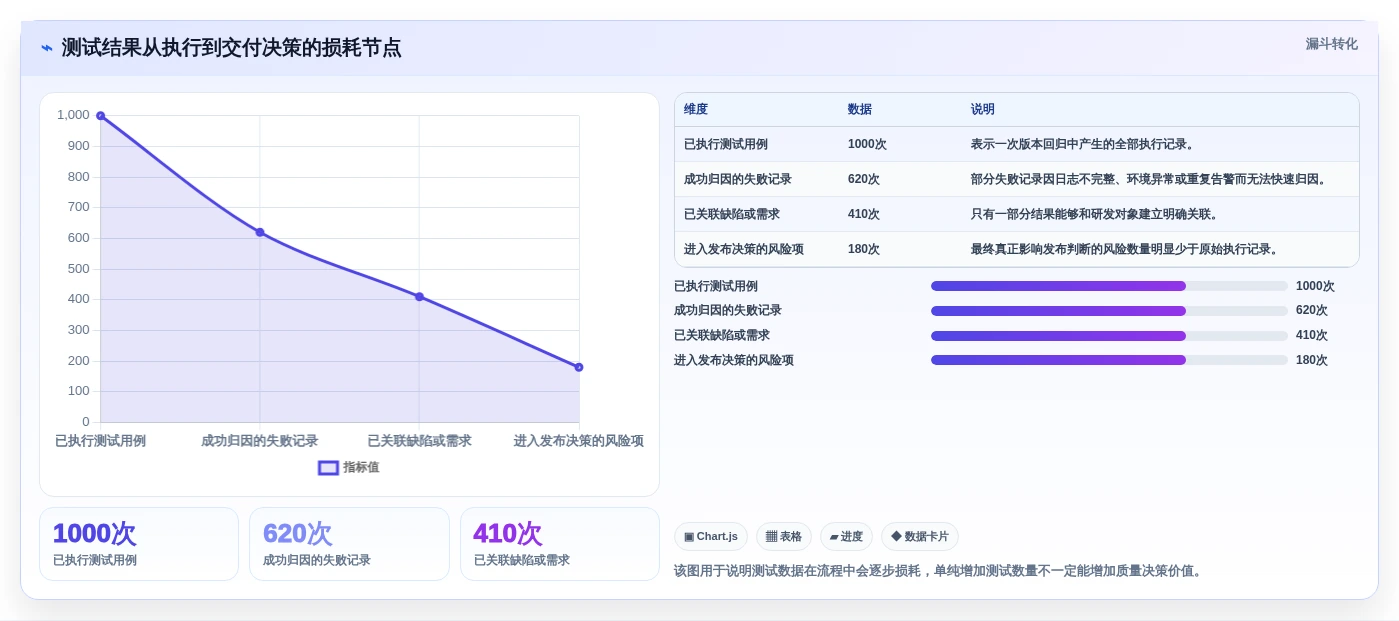The height and width of the screenshot is (621, 1399).
Task: Click the footer note starting 该图用于说明
Action: pos(940,571)
